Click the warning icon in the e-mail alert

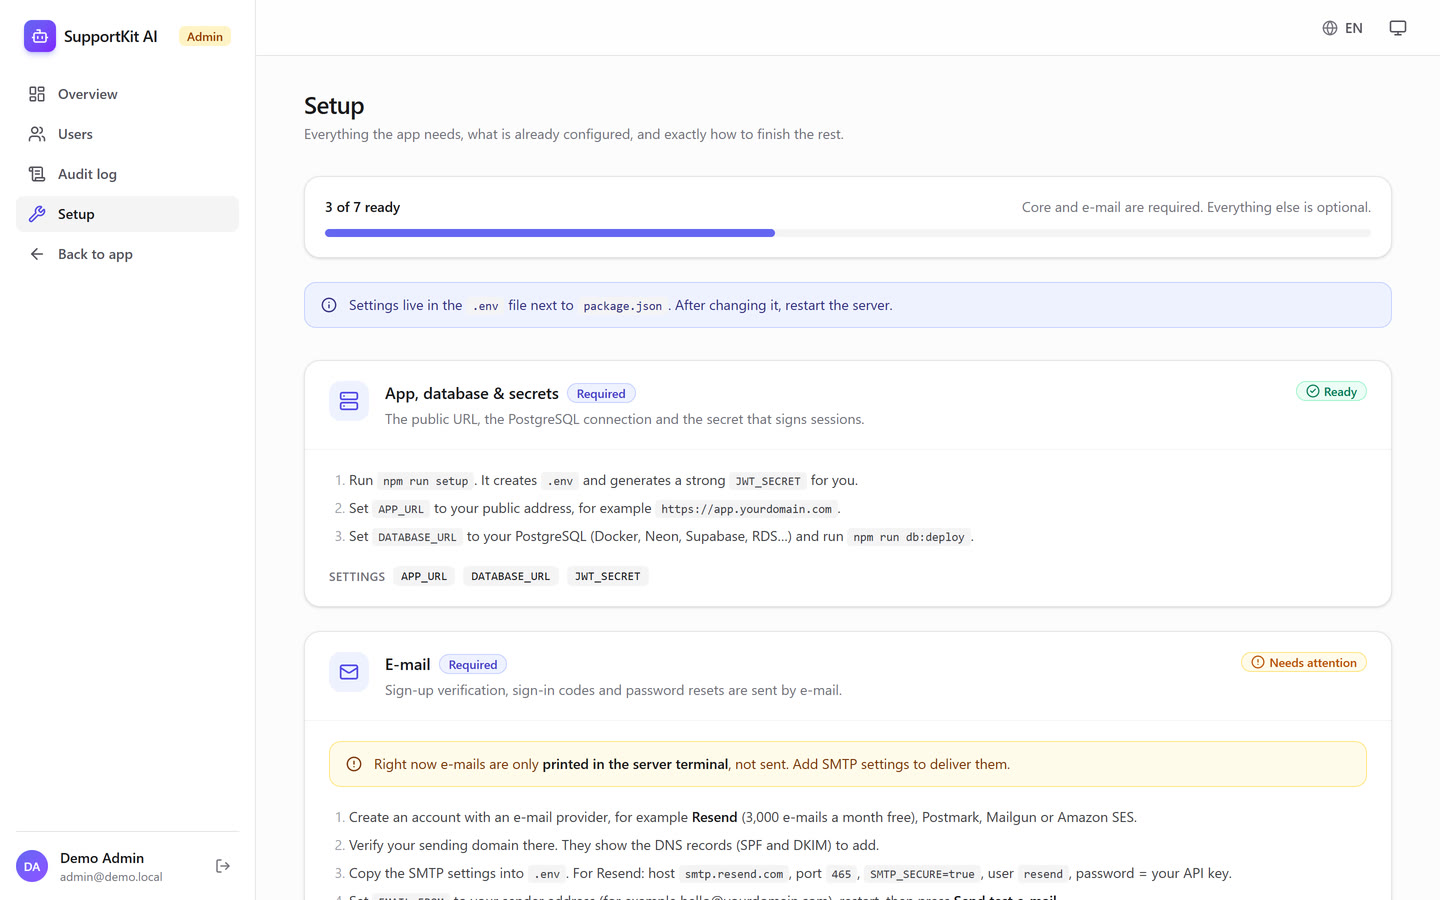354,764
